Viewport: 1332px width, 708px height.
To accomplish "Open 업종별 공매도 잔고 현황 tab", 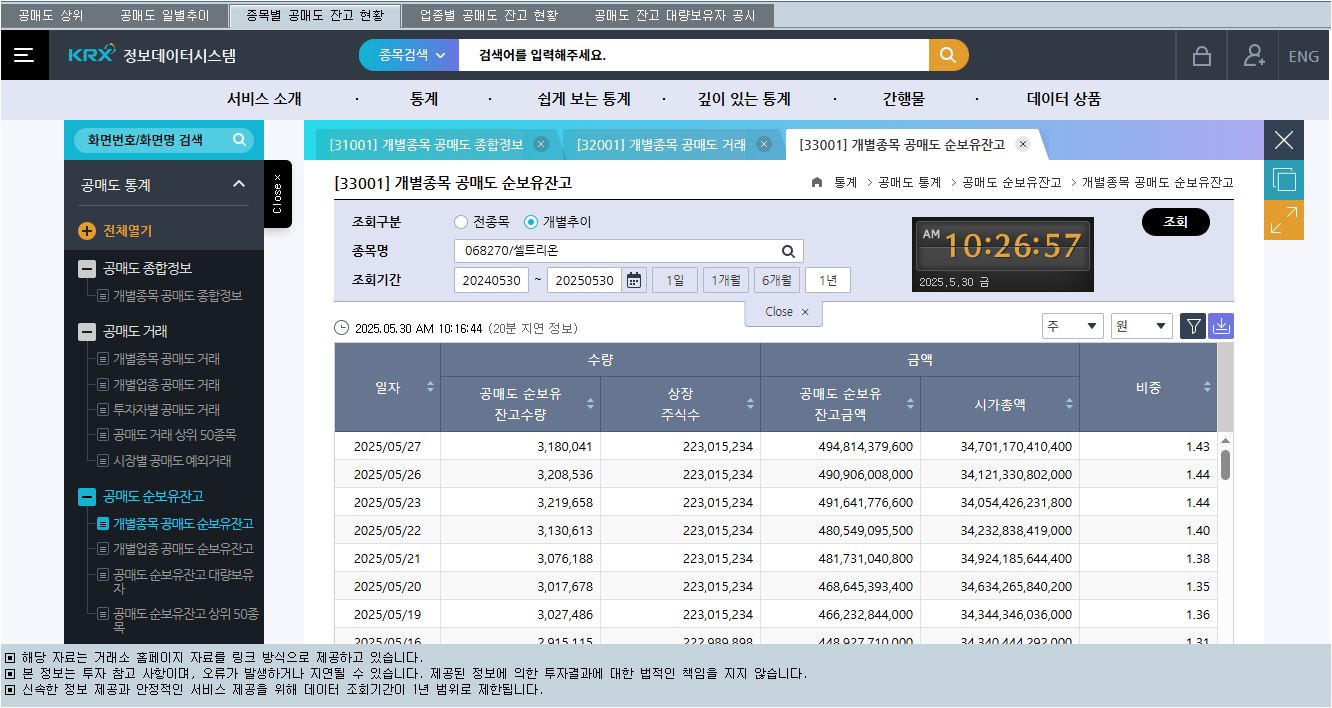I will (x=488, y=16).
